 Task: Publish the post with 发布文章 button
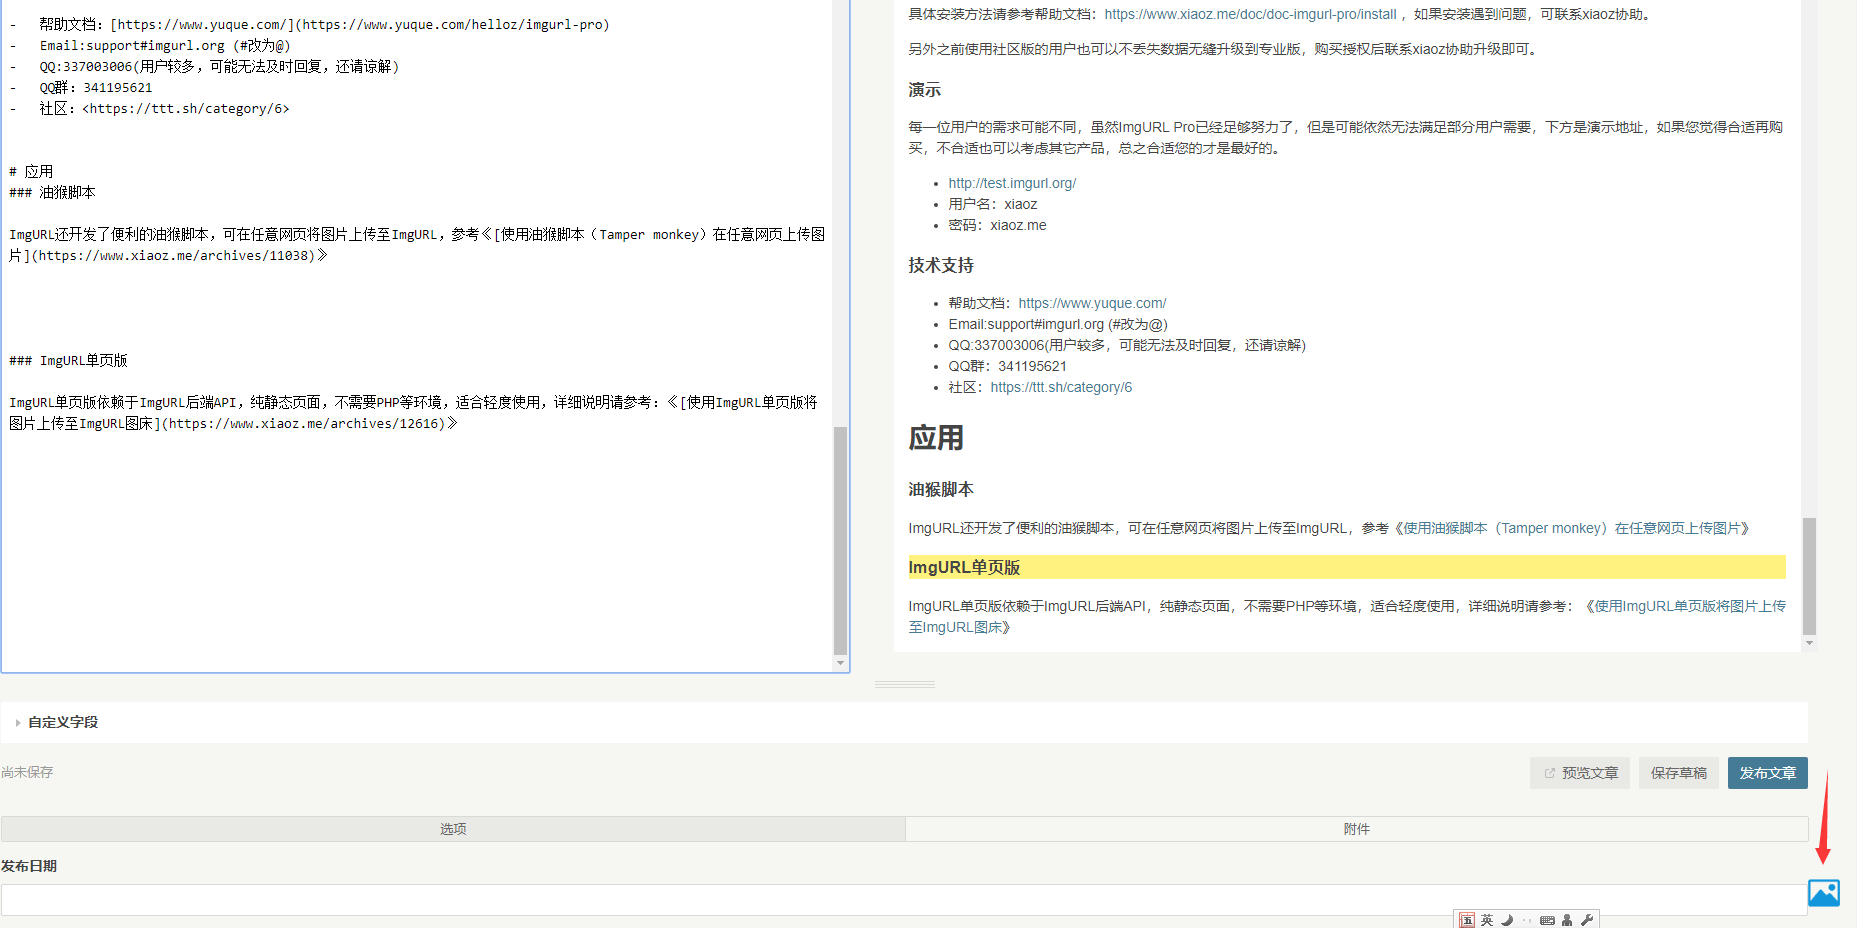pyautogui.click(x=1767, y=773)
